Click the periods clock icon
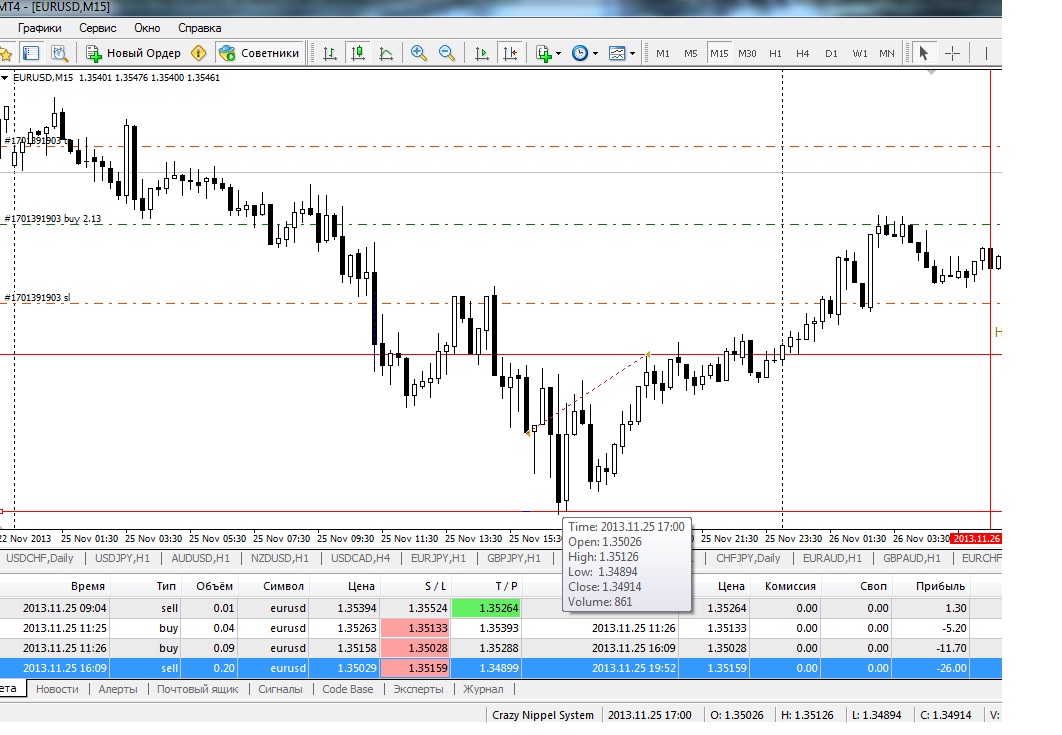This screenshot has height=735, width=1062. [580, 53]
